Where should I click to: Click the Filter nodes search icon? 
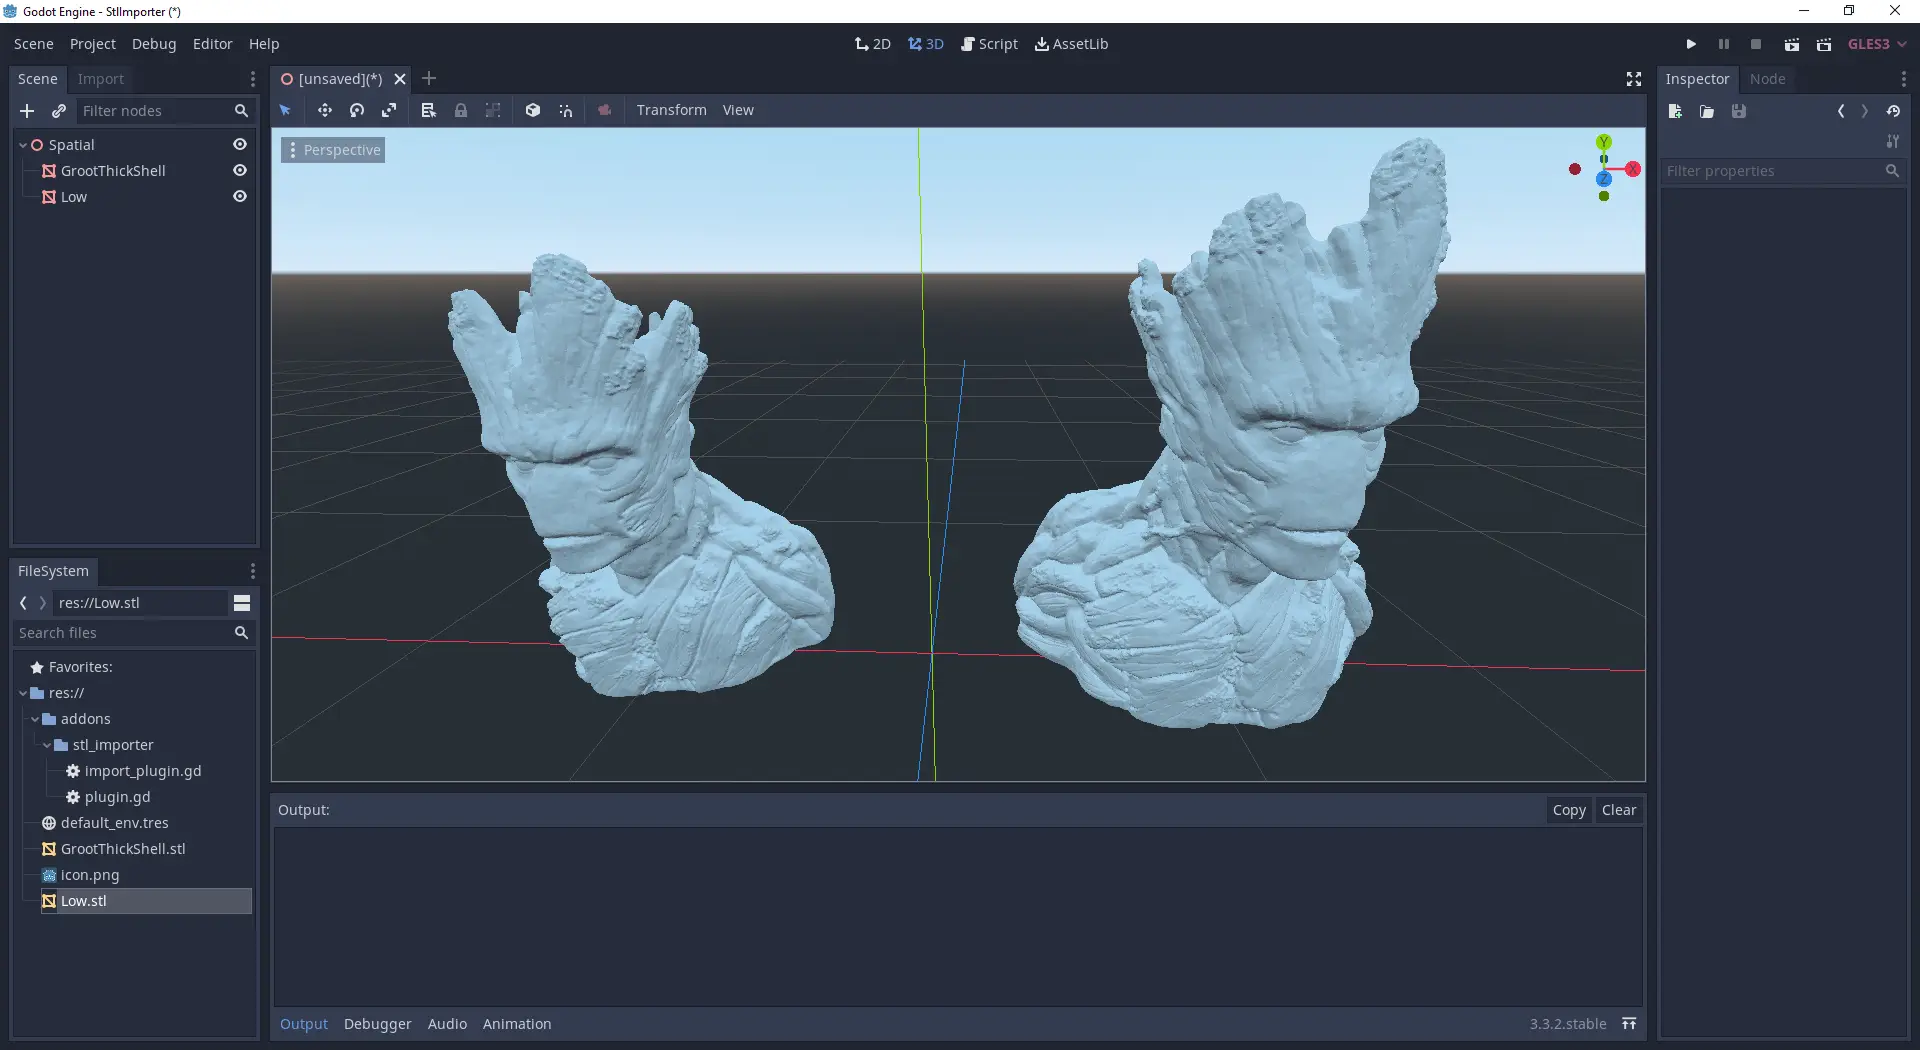pos(241,111)
